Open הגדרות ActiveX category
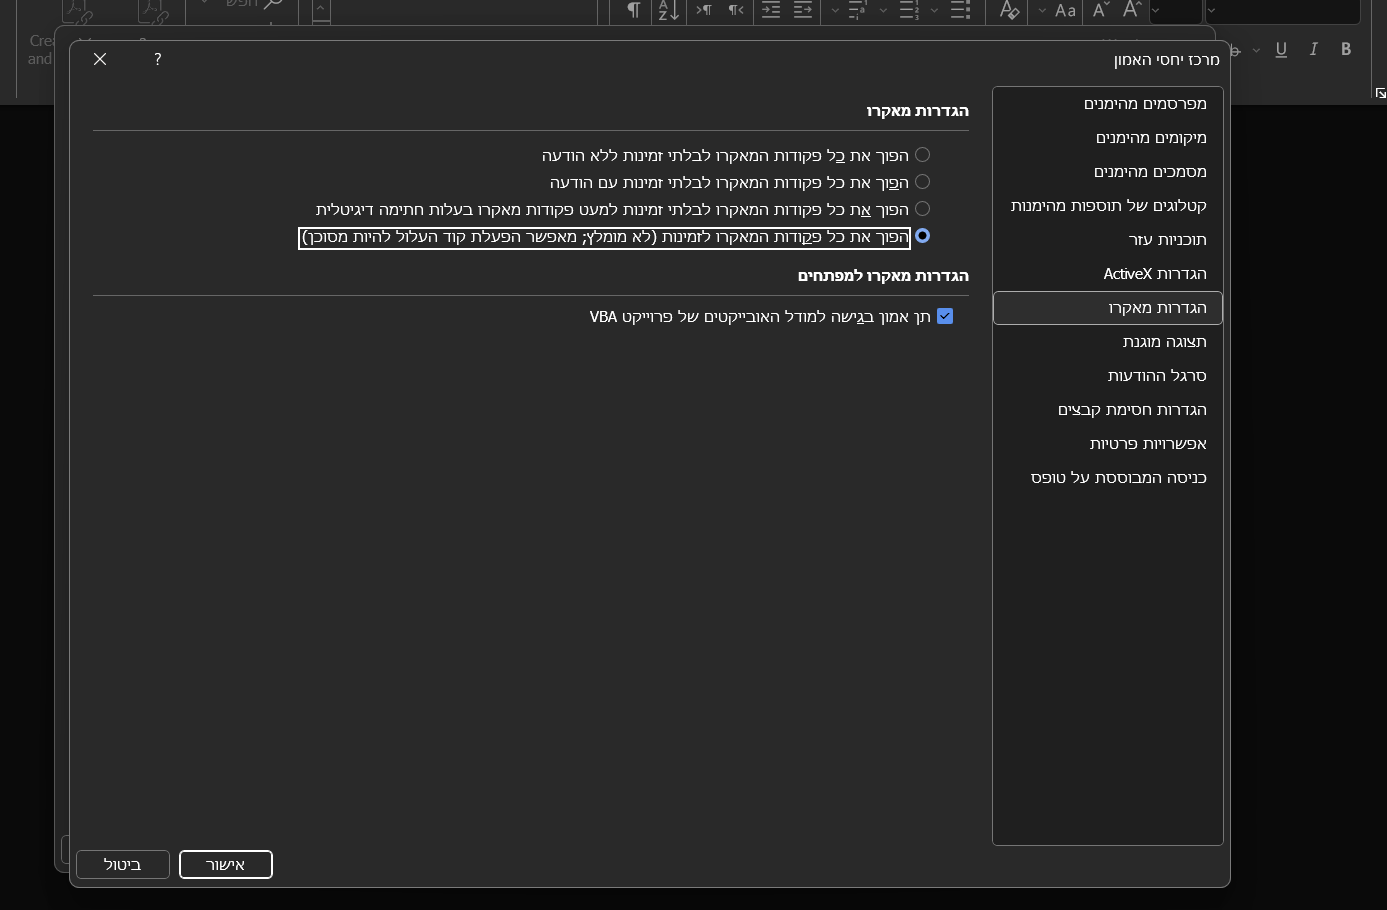Viewport: 1387px width, 910px height. point(1108,274)
